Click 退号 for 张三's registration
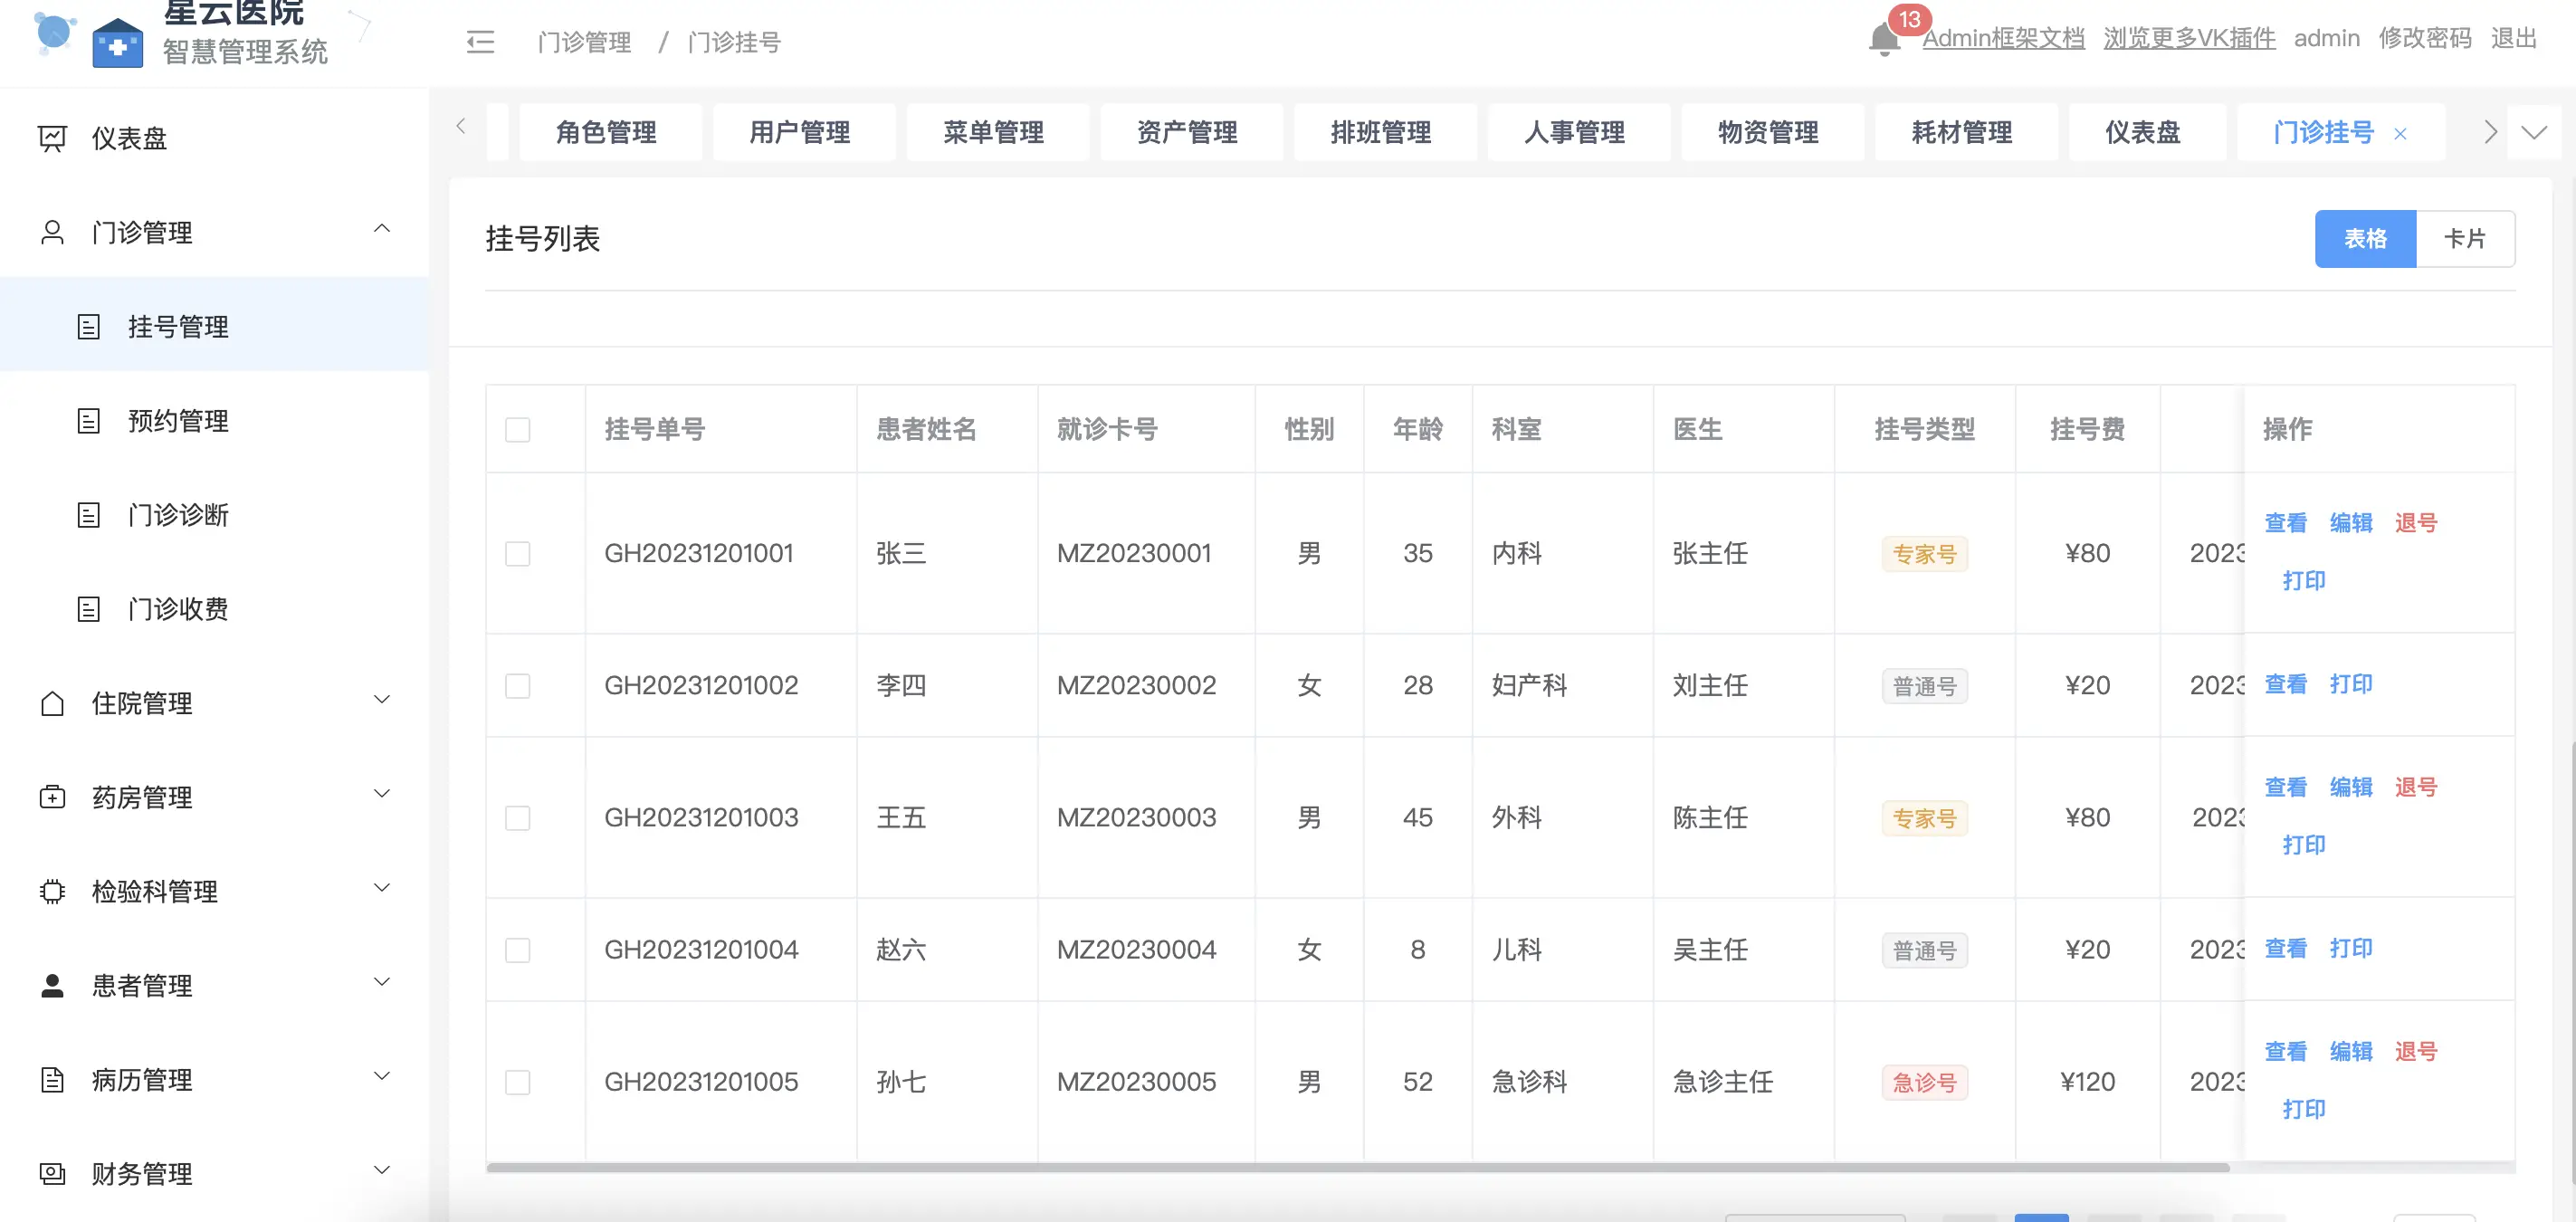 2415,523
